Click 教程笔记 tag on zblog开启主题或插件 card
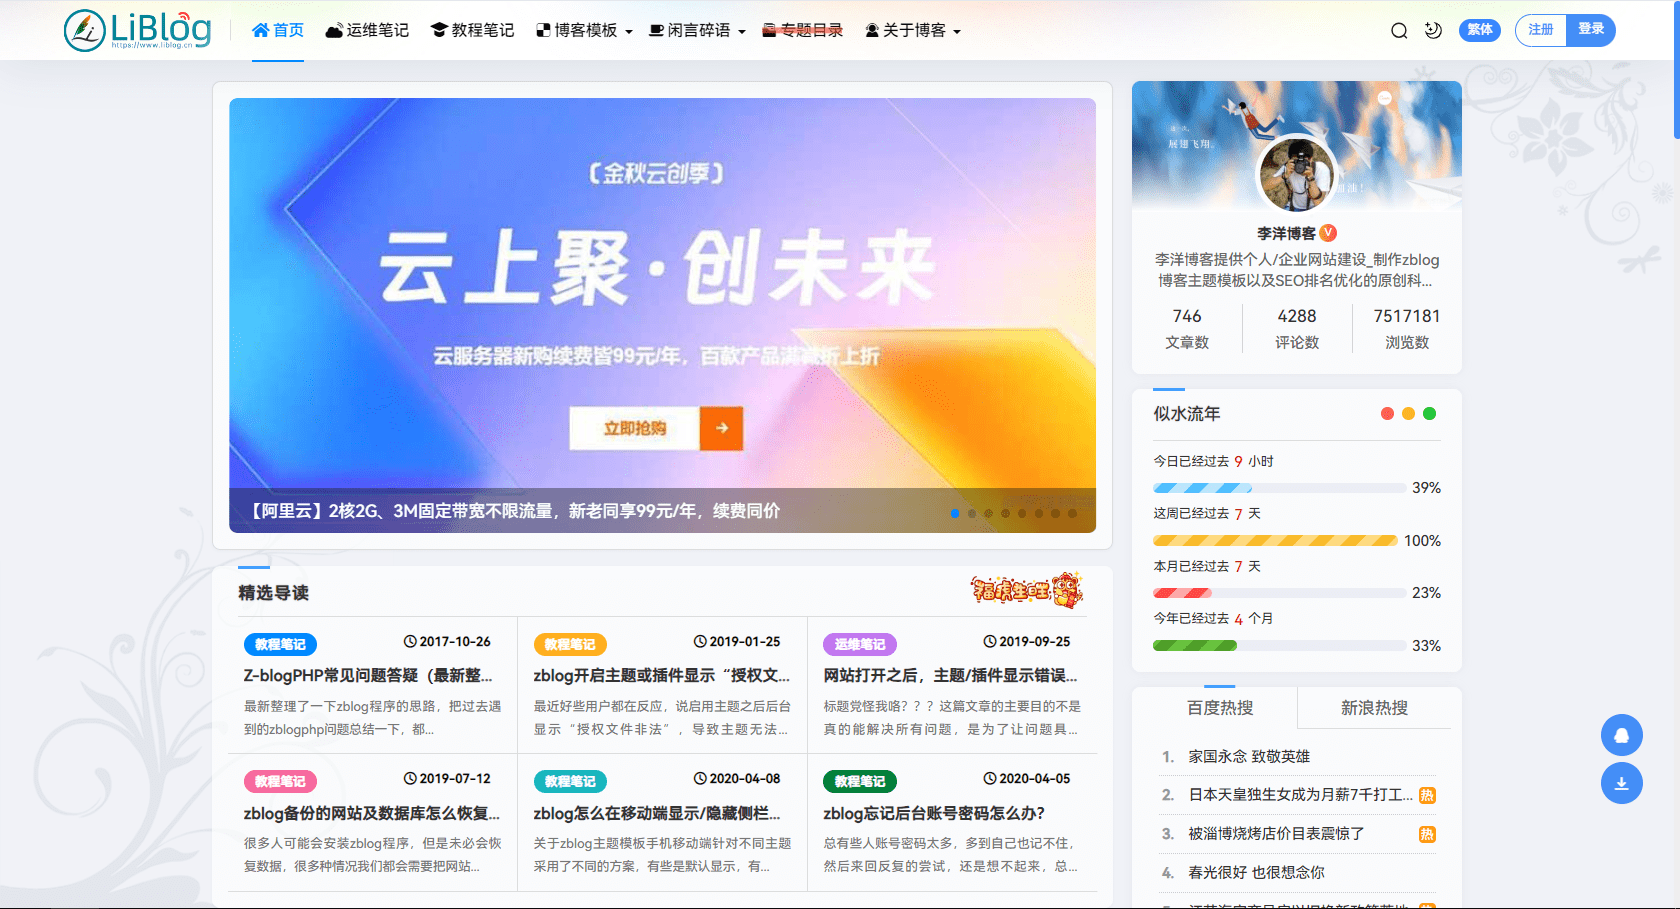 570,645
